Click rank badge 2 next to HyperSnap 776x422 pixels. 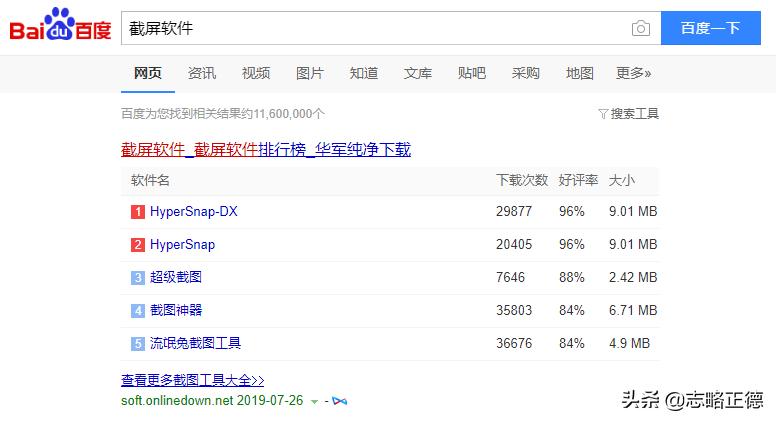(x=138, y=245)
